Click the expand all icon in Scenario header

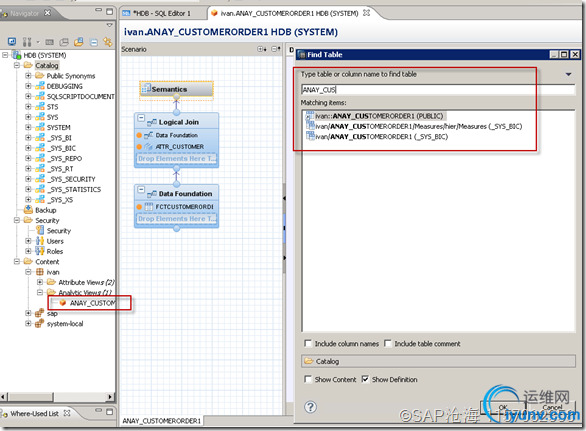coord(262,49)
